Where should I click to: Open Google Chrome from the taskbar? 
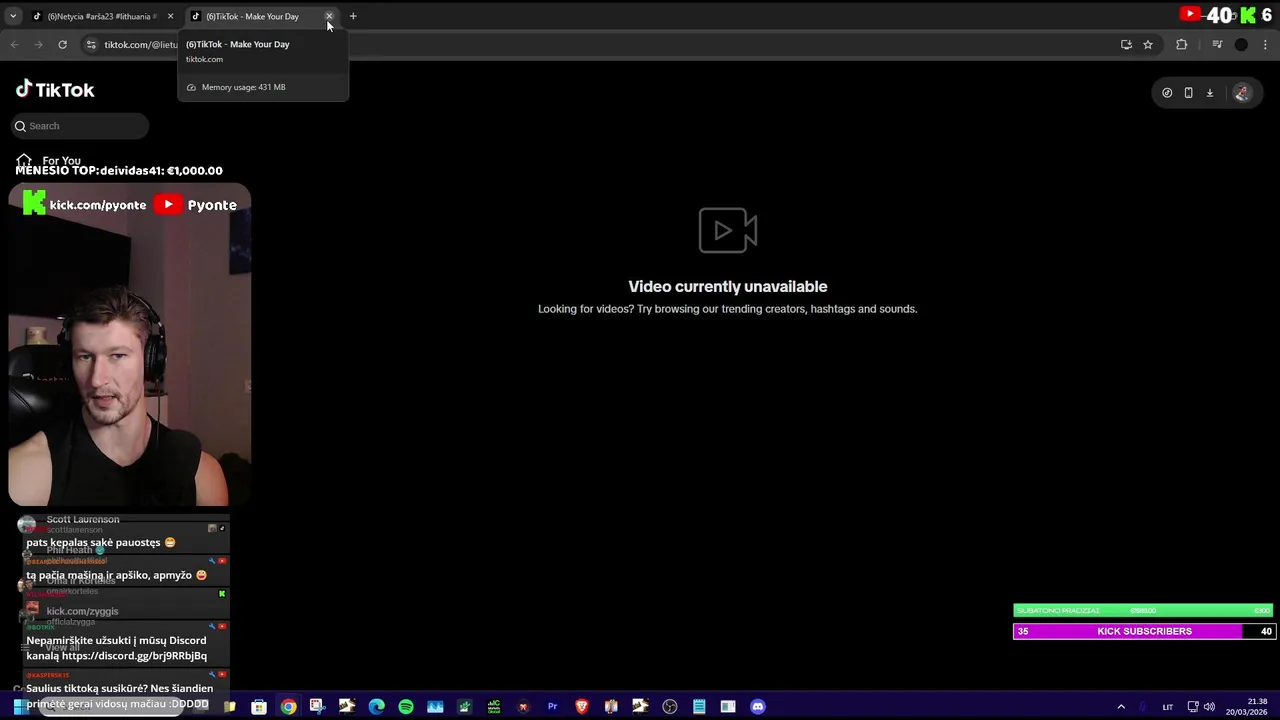288,707
